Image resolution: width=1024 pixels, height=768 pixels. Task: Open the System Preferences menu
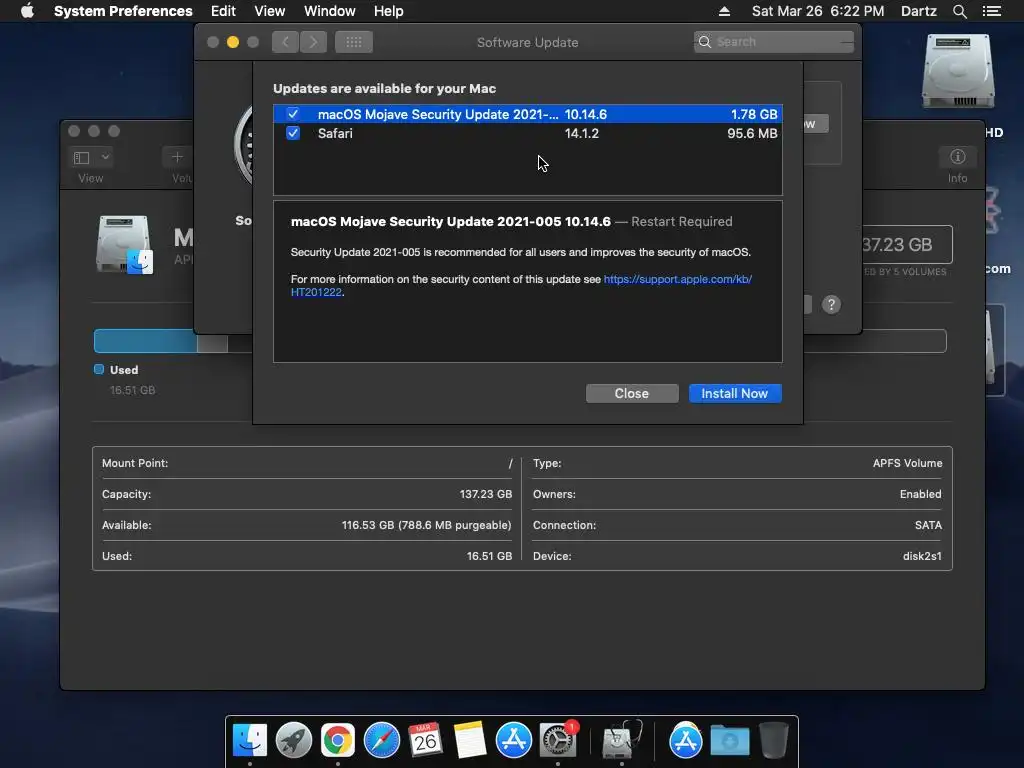click(123, 11)
